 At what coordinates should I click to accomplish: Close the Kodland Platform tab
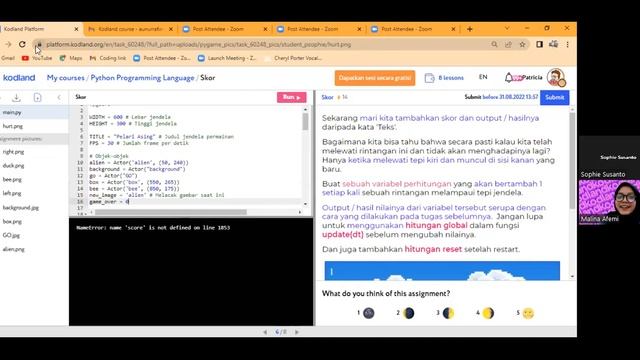pyautogui.click(x=76, y=29)
